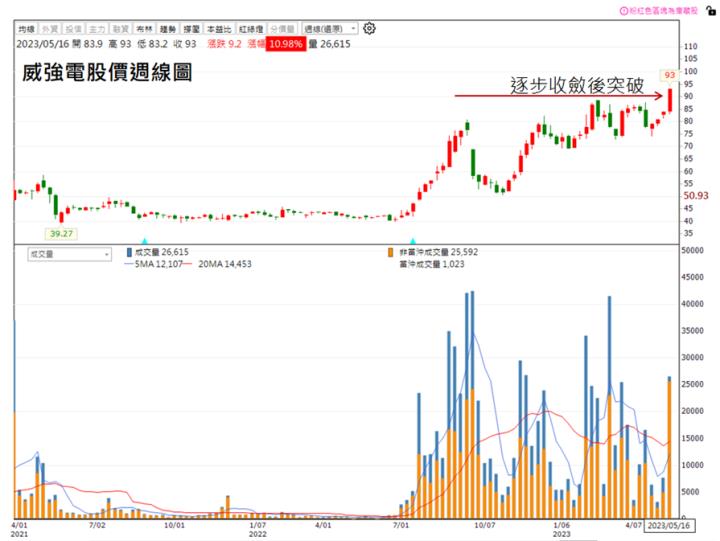The image size is (720, 541).
Task: Click the 20MA 14,453 legend entry
Action: pyautogui.click(x=218, y=264)
